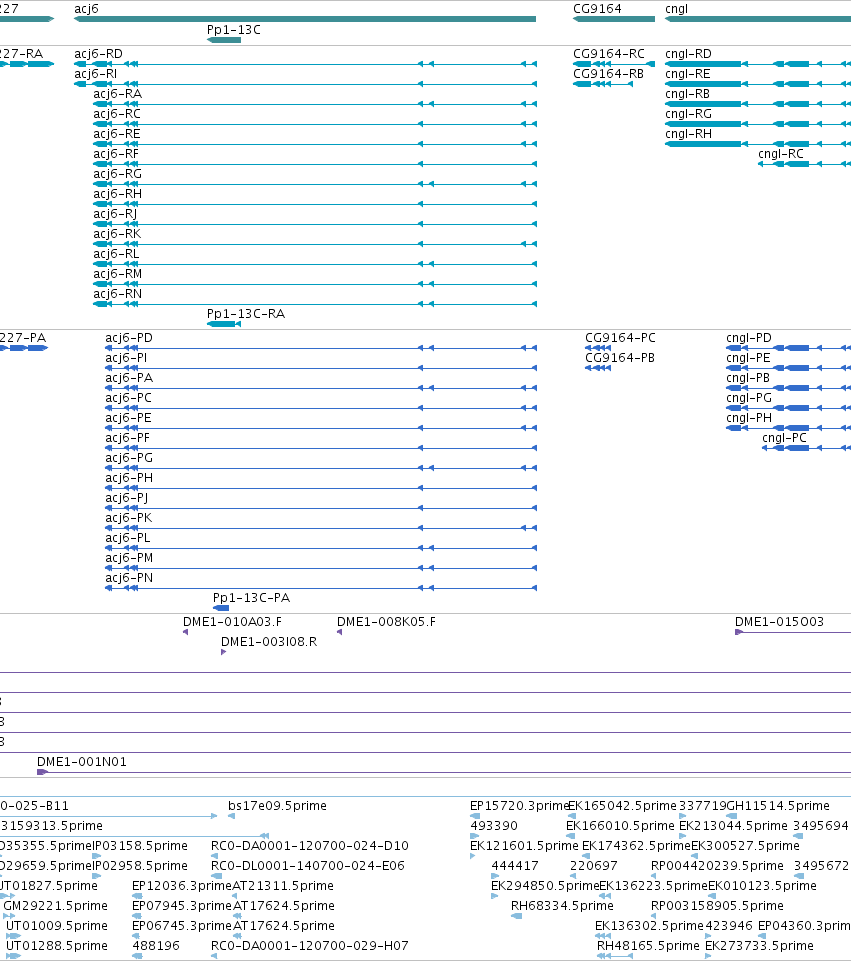Open transcript acj6-RI label
The image size is (851, 961).
coord(96,74)
